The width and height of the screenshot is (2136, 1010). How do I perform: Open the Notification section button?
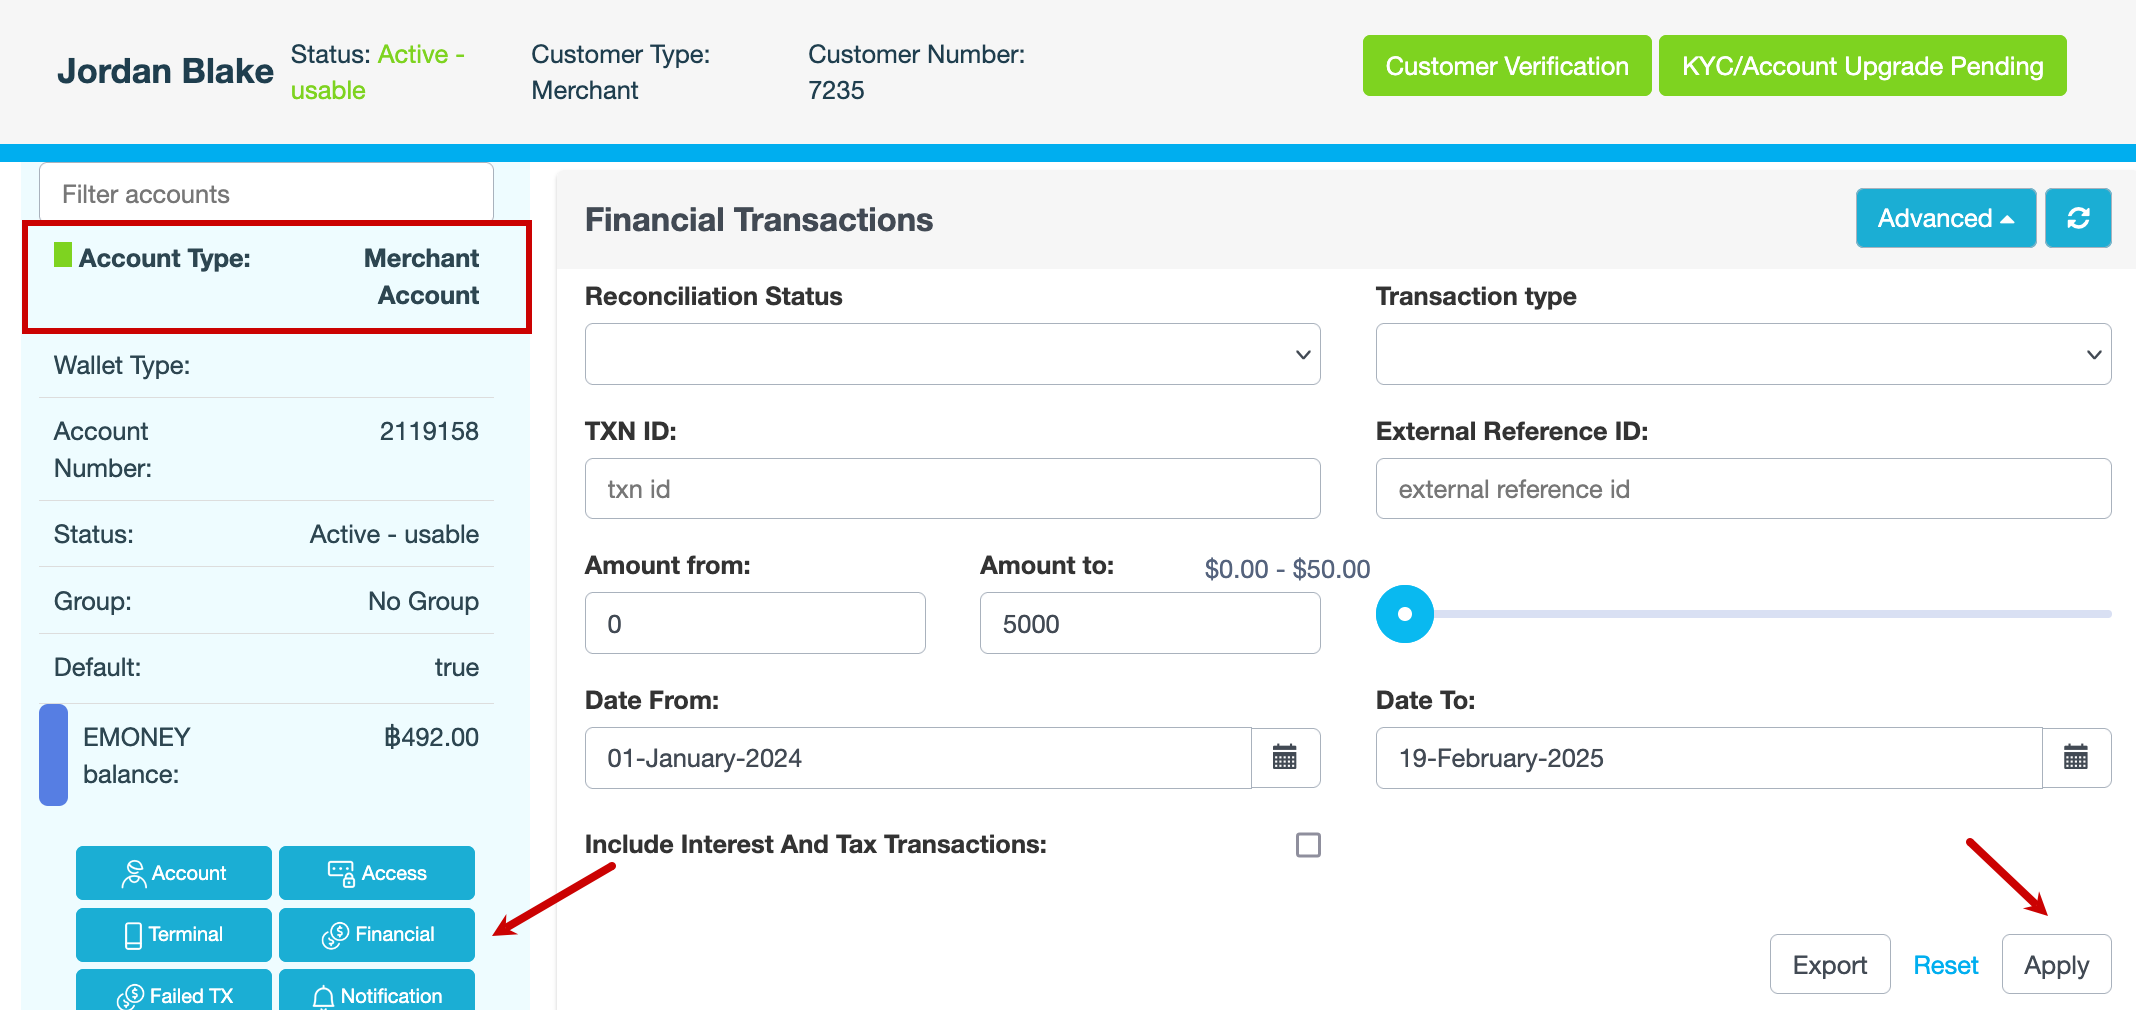(x=377, y=994)
